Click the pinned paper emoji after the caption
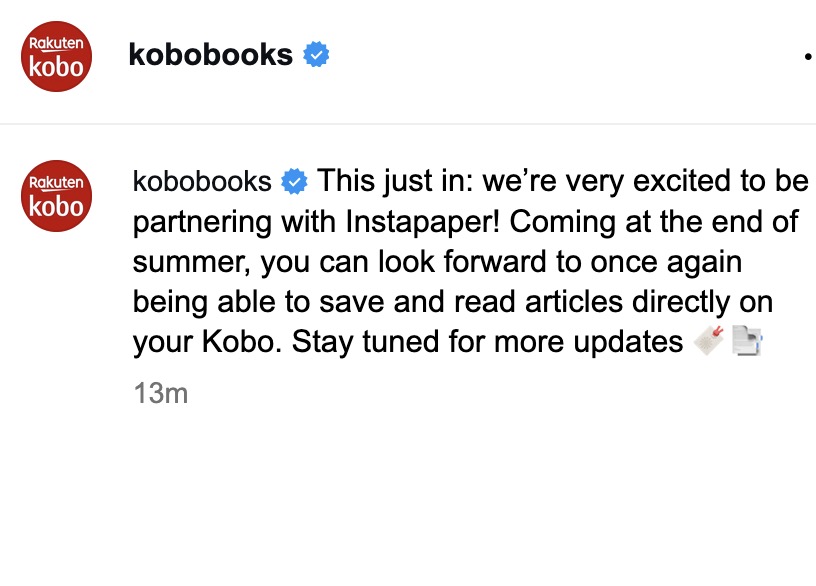Screen dimensions: 816x586 coord(709,341)
